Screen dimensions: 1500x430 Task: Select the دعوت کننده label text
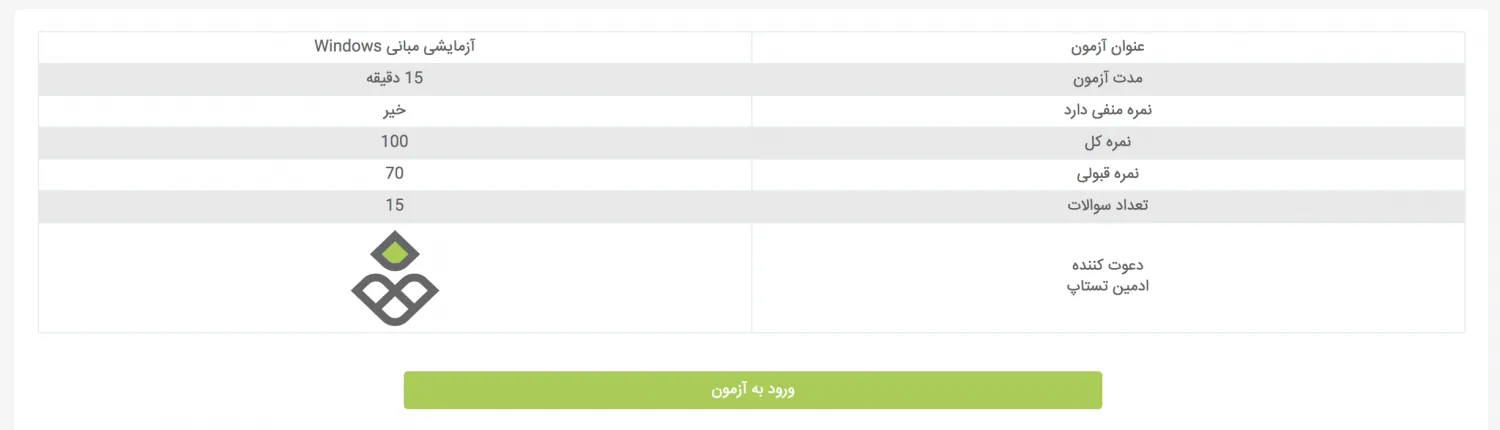pos(1107,265)
